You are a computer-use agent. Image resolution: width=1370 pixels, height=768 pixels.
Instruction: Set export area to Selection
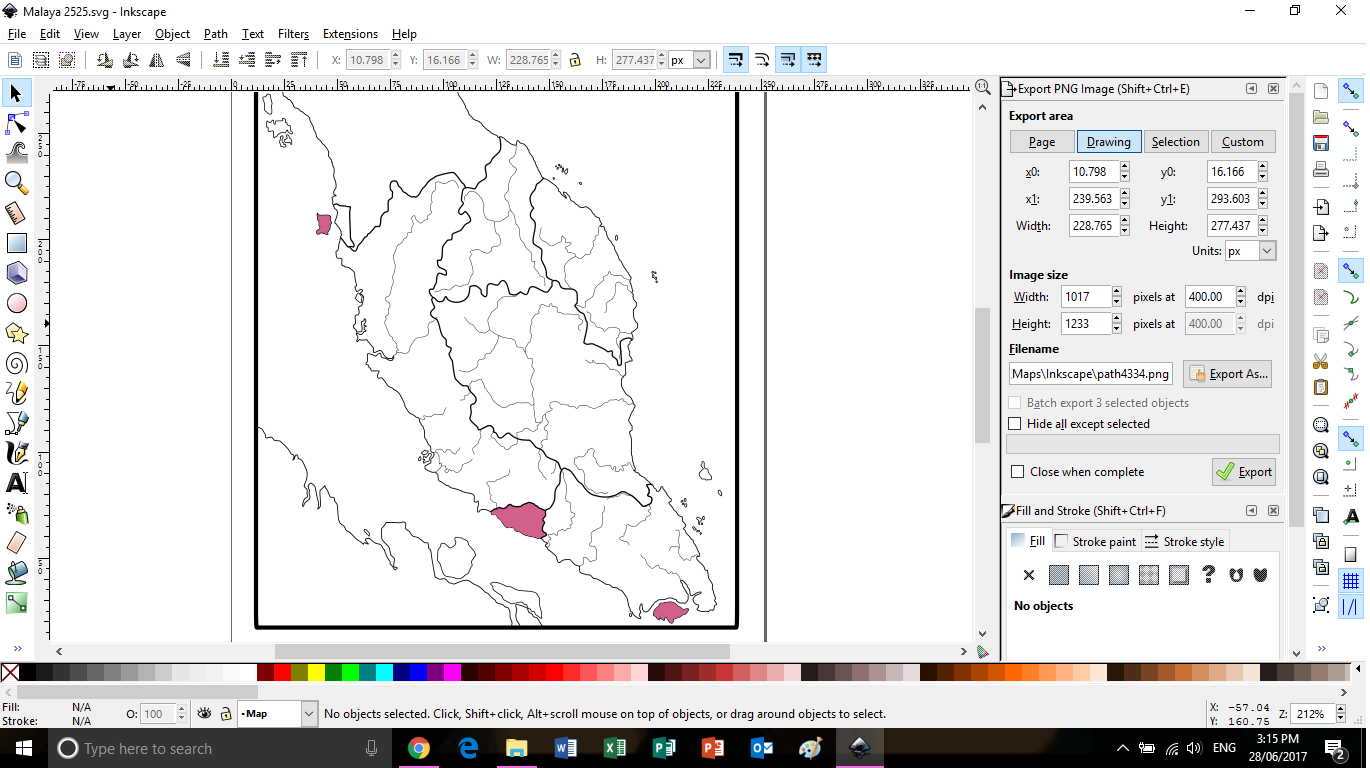(1176, 142)
